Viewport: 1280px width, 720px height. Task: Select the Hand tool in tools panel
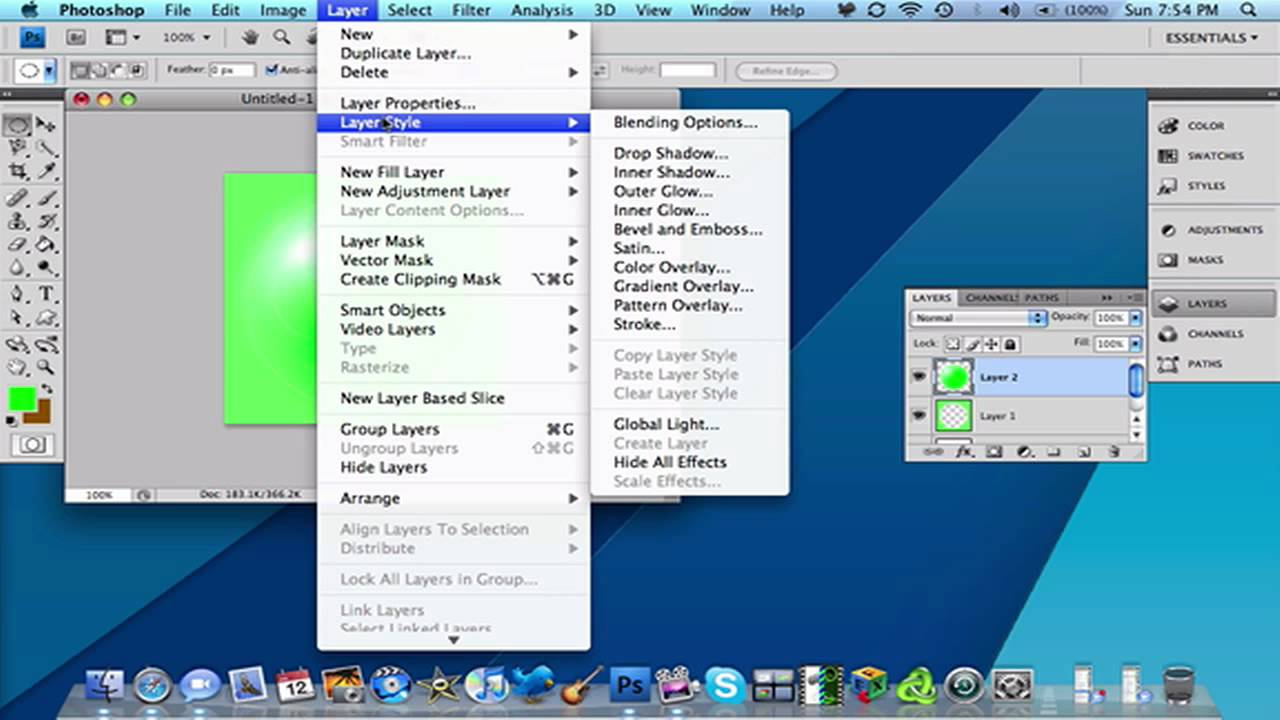[x=17, y=367]
